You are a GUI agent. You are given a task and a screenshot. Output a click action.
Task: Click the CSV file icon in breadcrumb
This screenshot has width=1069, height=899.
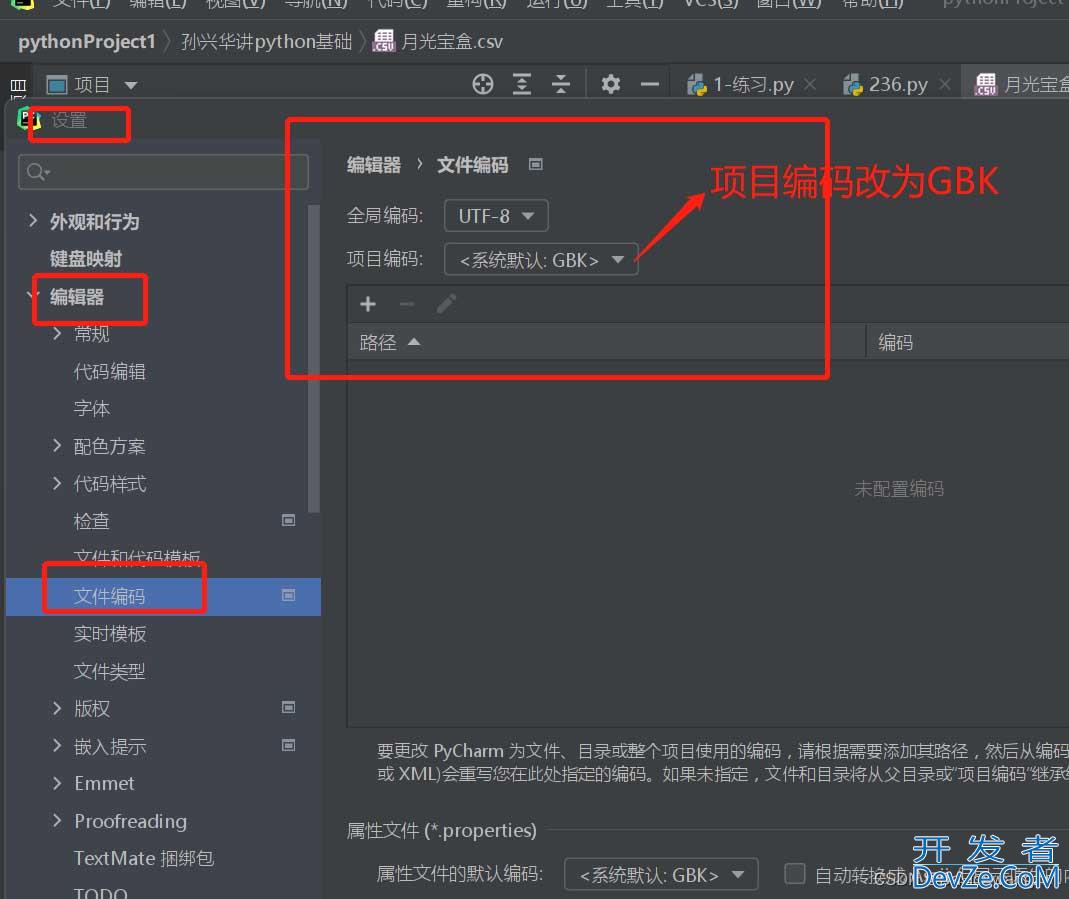point(384,41)
